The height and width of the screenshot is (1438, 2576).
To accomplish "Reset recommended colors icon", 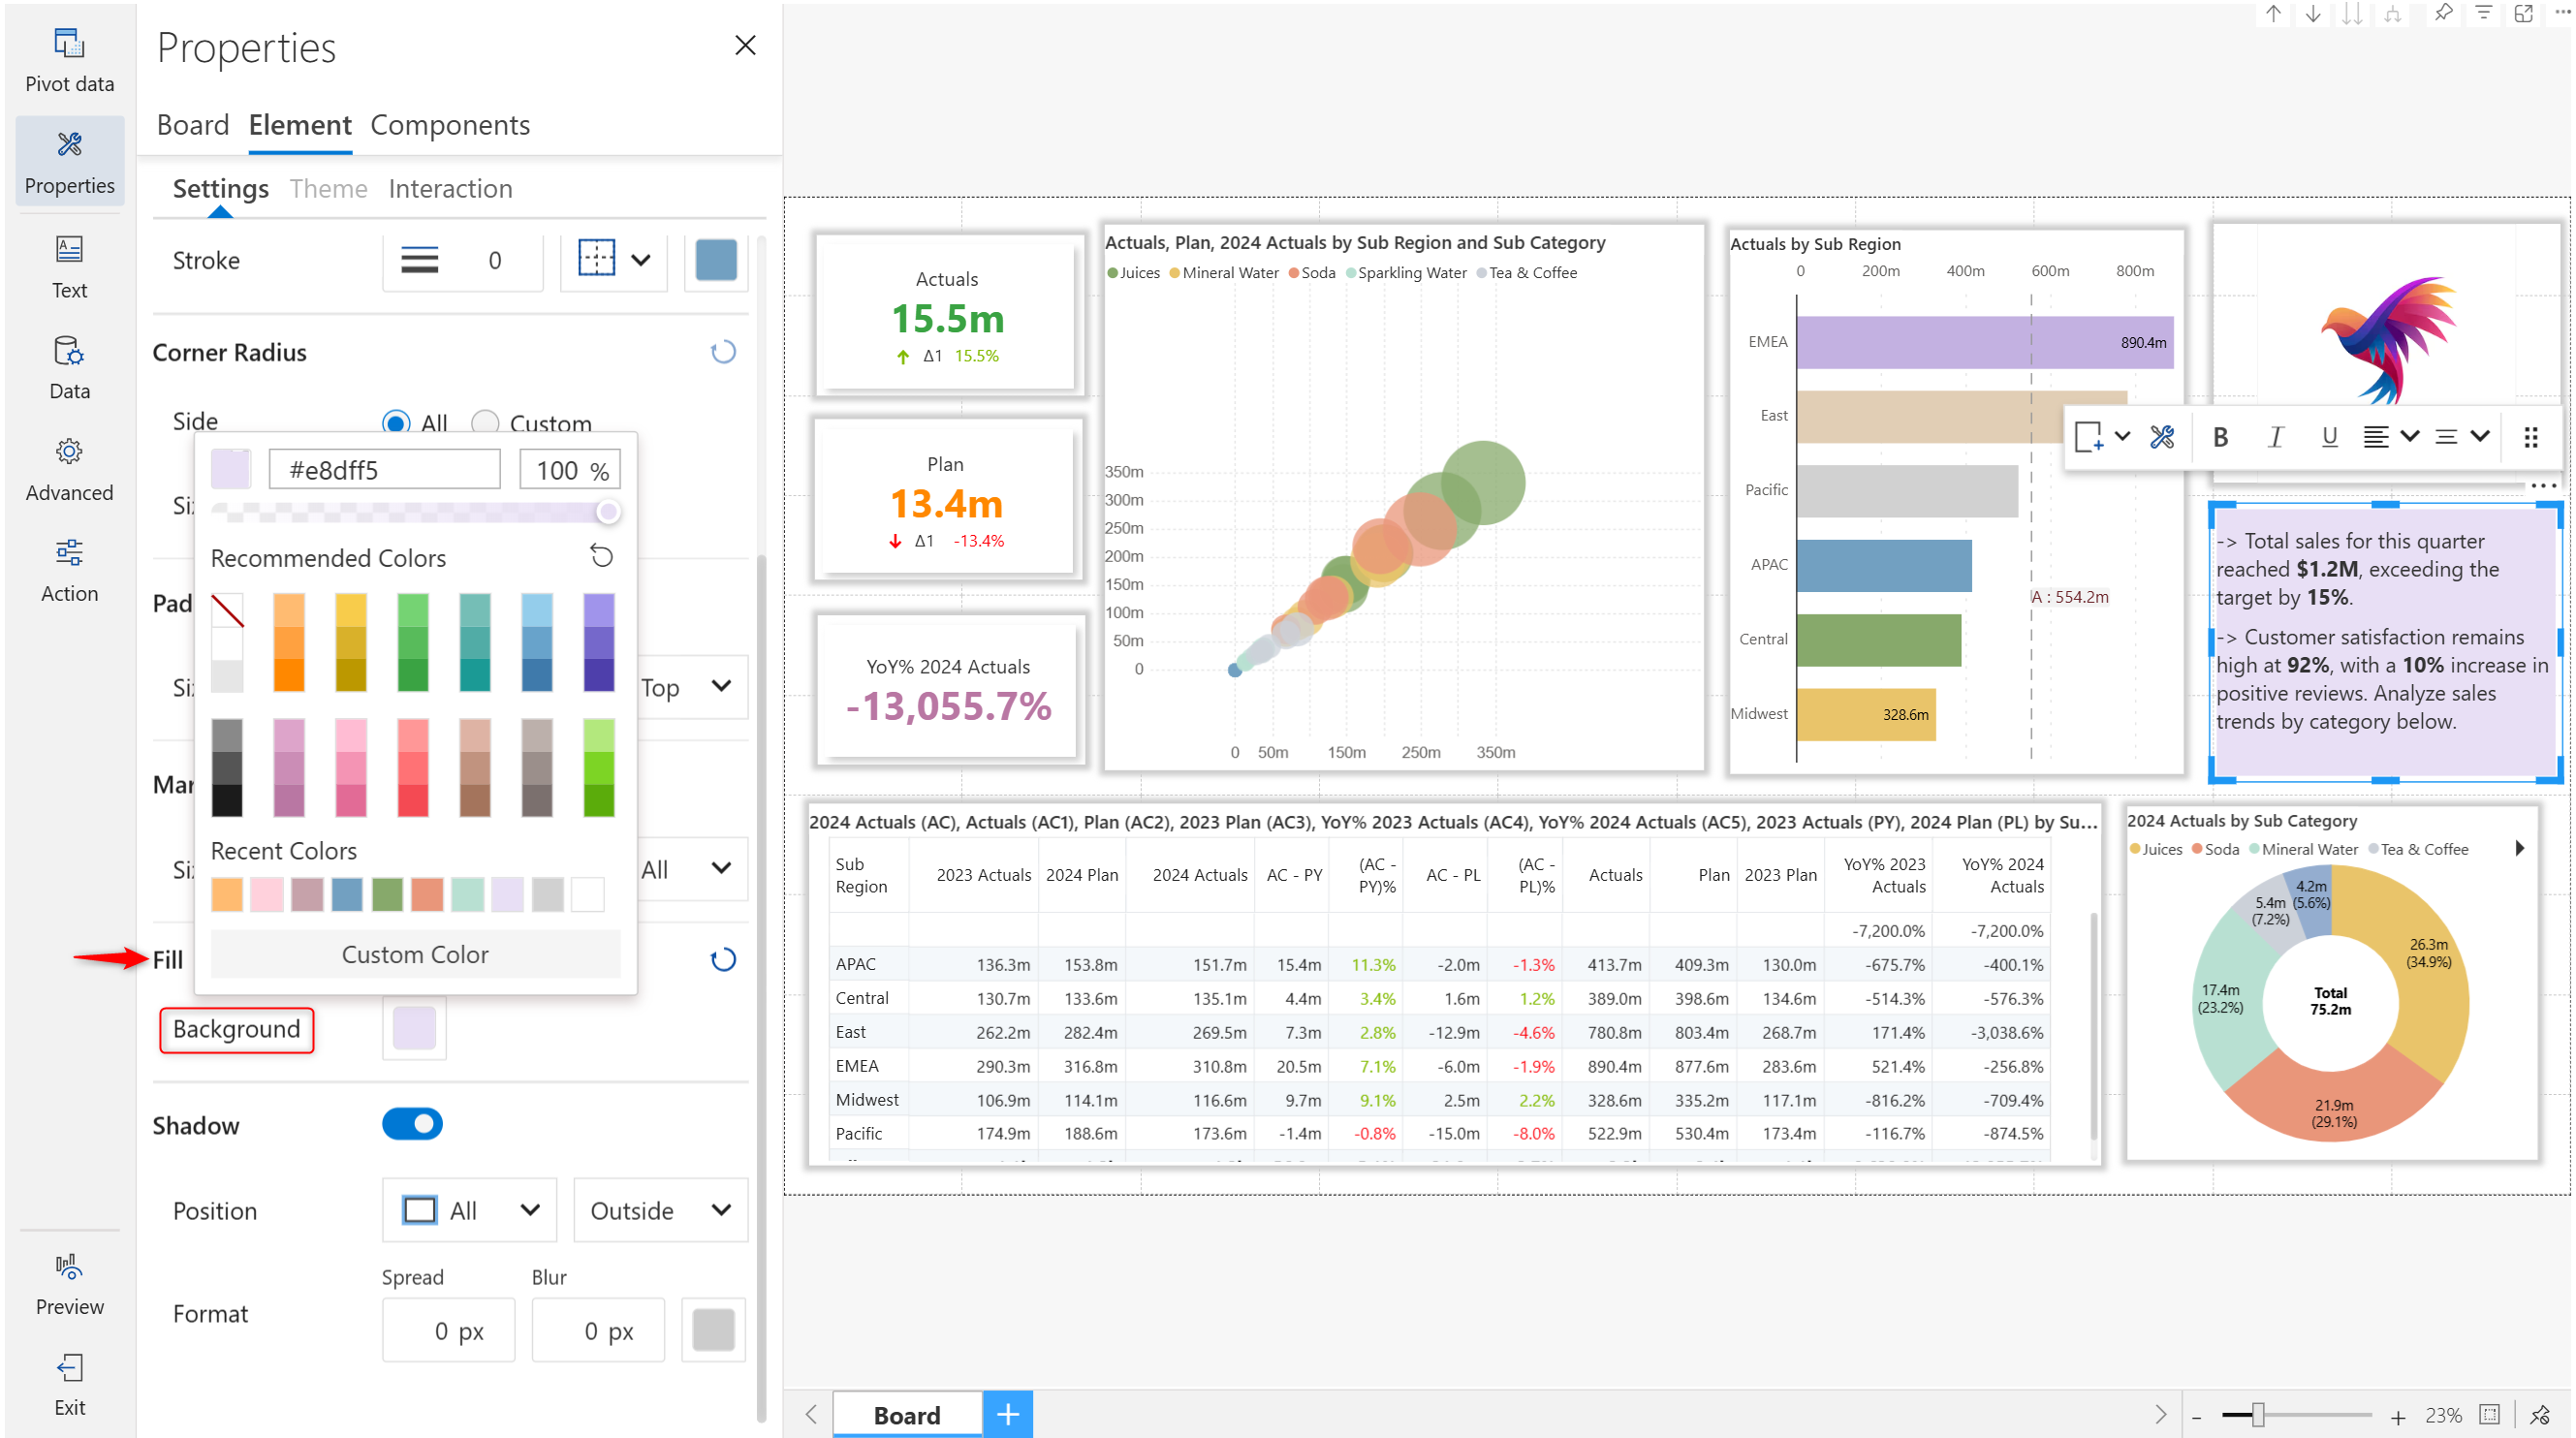I will (601, 556).
